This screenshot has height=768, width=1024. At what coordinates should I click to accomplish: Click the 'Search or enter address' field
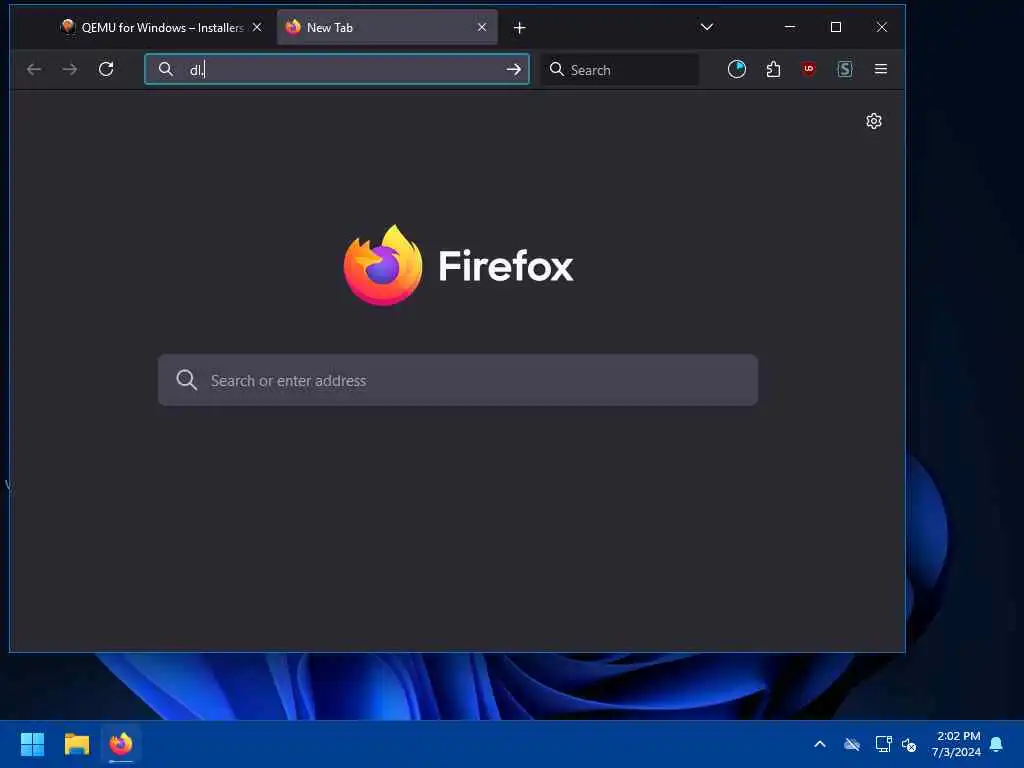click(458, 380)
